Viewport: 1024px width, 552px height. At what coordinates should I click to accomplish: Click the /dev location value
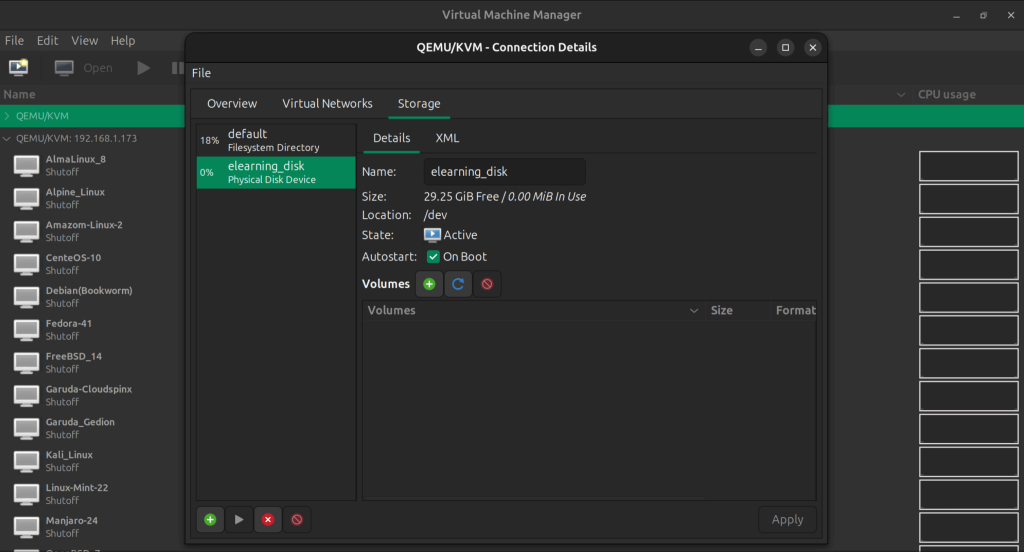436,215
